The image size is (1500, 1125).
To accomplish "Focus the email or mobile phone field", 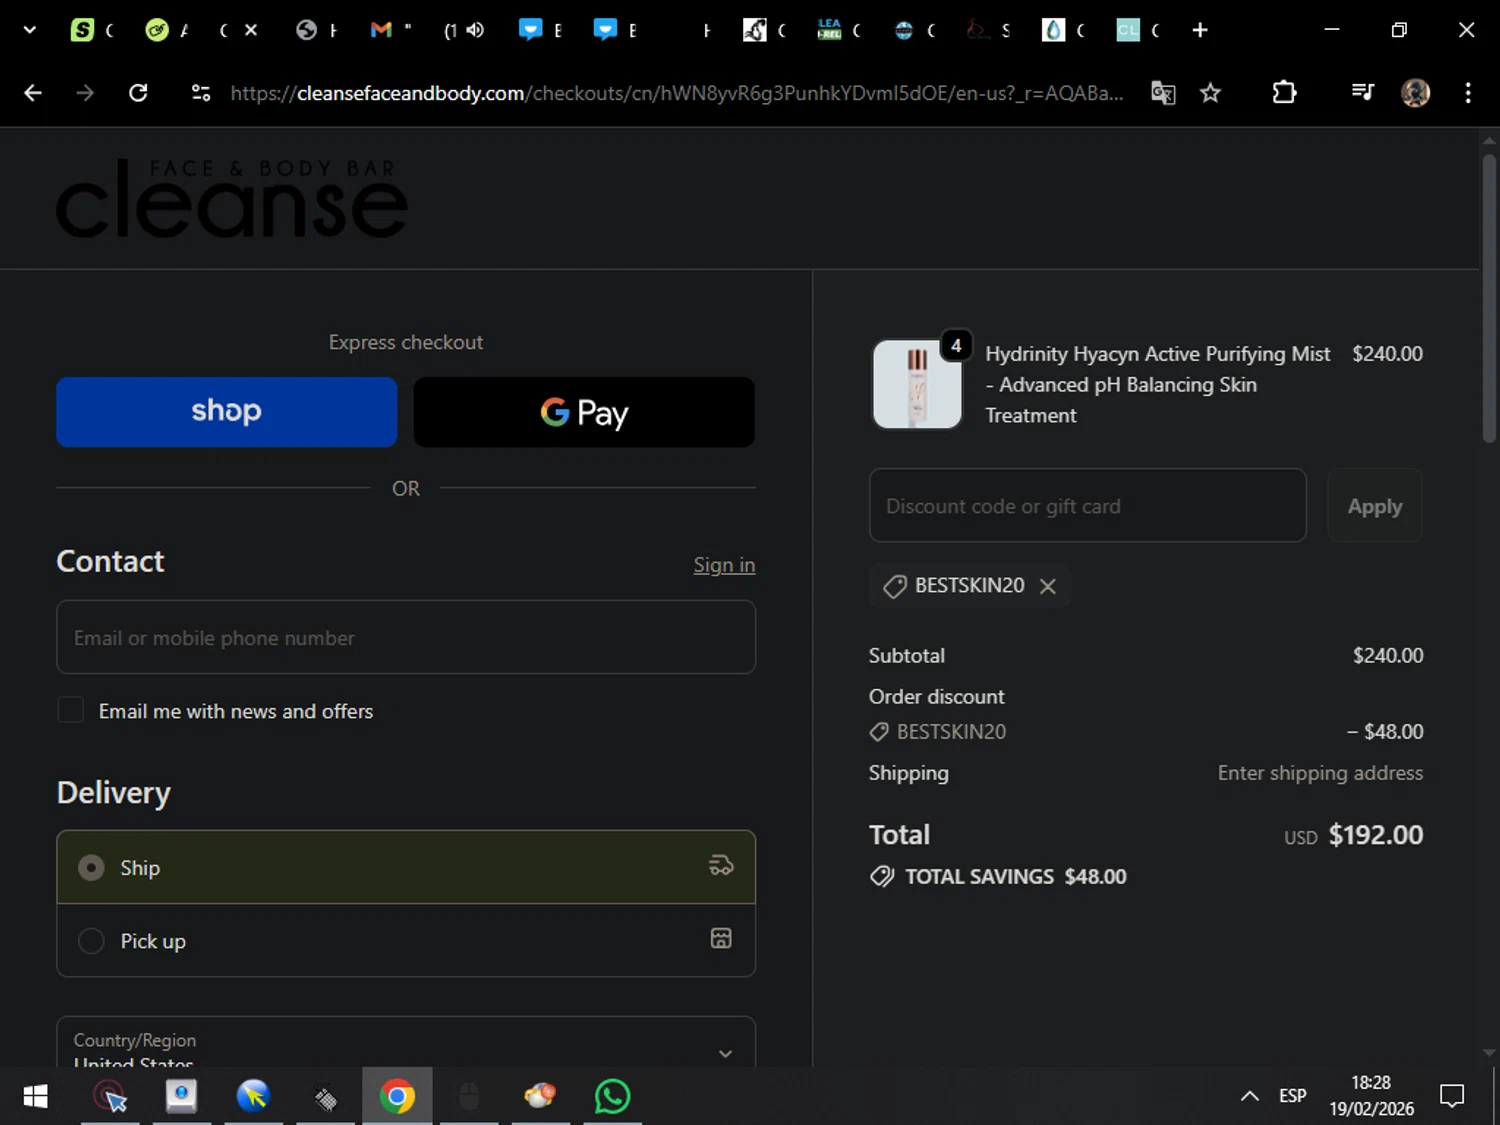I will (x=406, y=637).
